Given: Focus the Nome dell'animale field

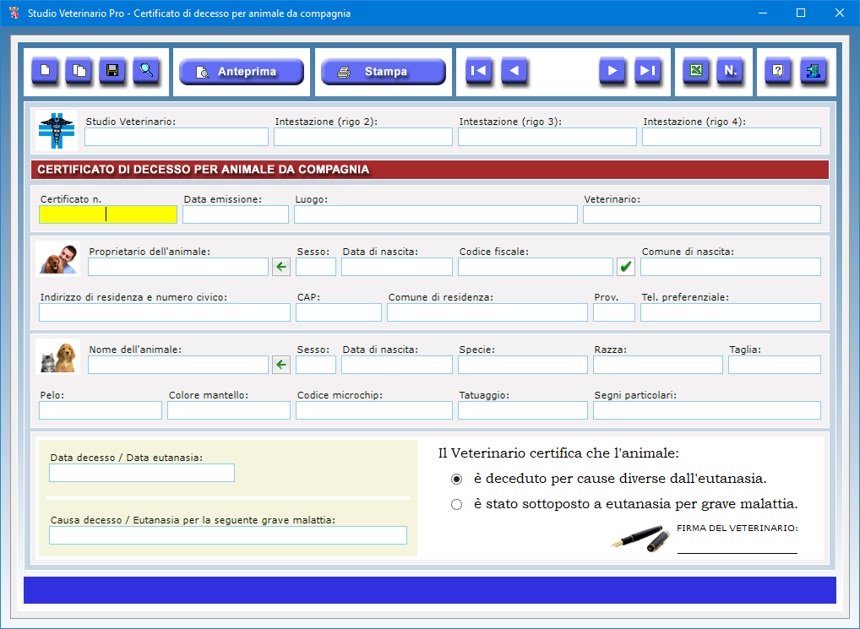Looking at the screenshot, I should pyautogui.click(x=178, y=365).
